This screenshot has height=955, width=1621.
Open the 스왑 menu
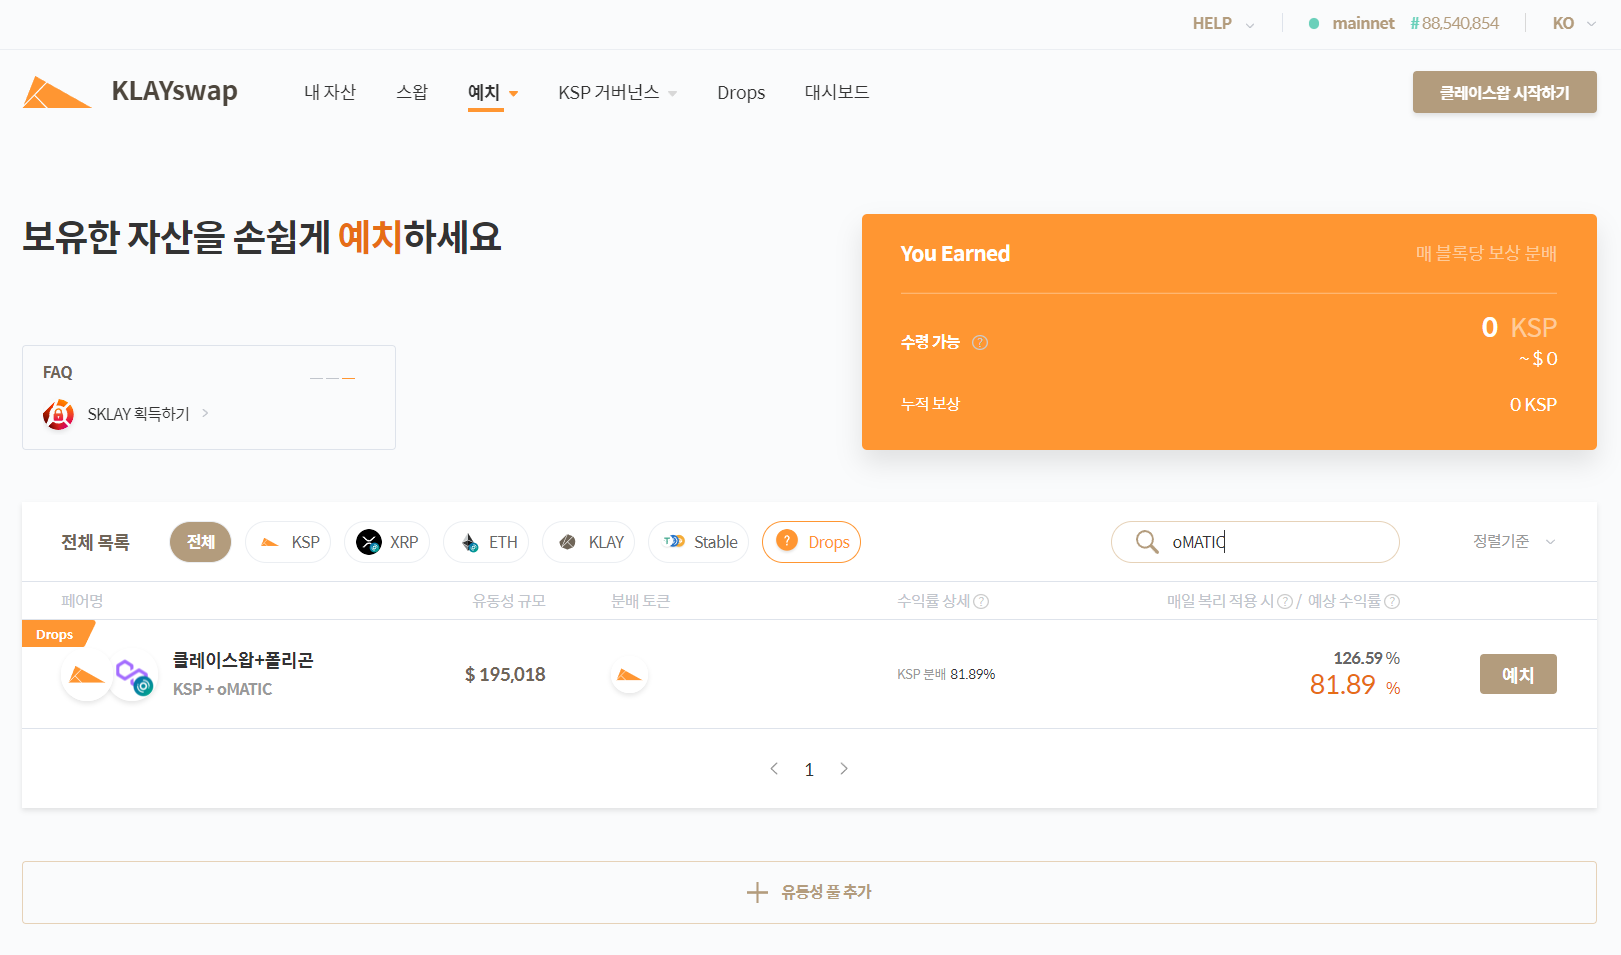tap(412, 92)
